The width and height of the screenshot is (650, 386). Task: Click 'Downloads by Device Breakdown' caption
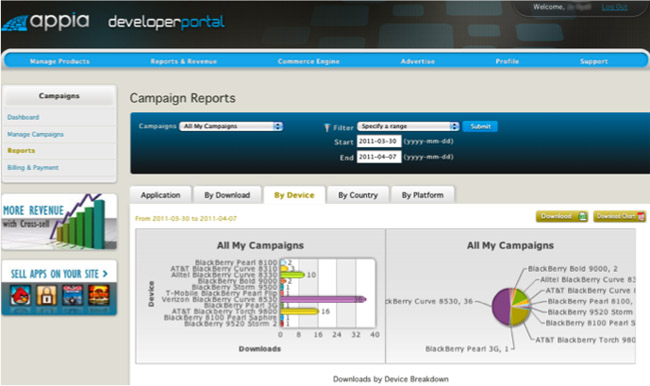(390, 379)
